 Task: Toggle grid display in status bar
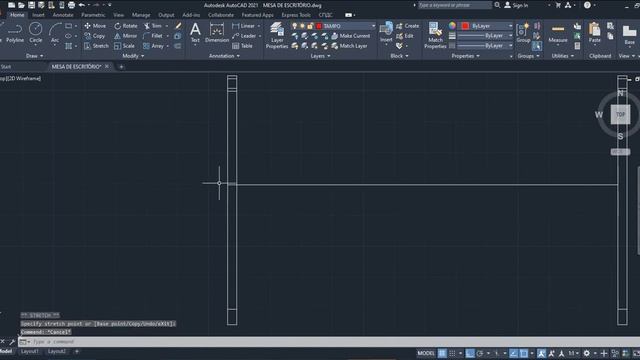coord(442,353)
